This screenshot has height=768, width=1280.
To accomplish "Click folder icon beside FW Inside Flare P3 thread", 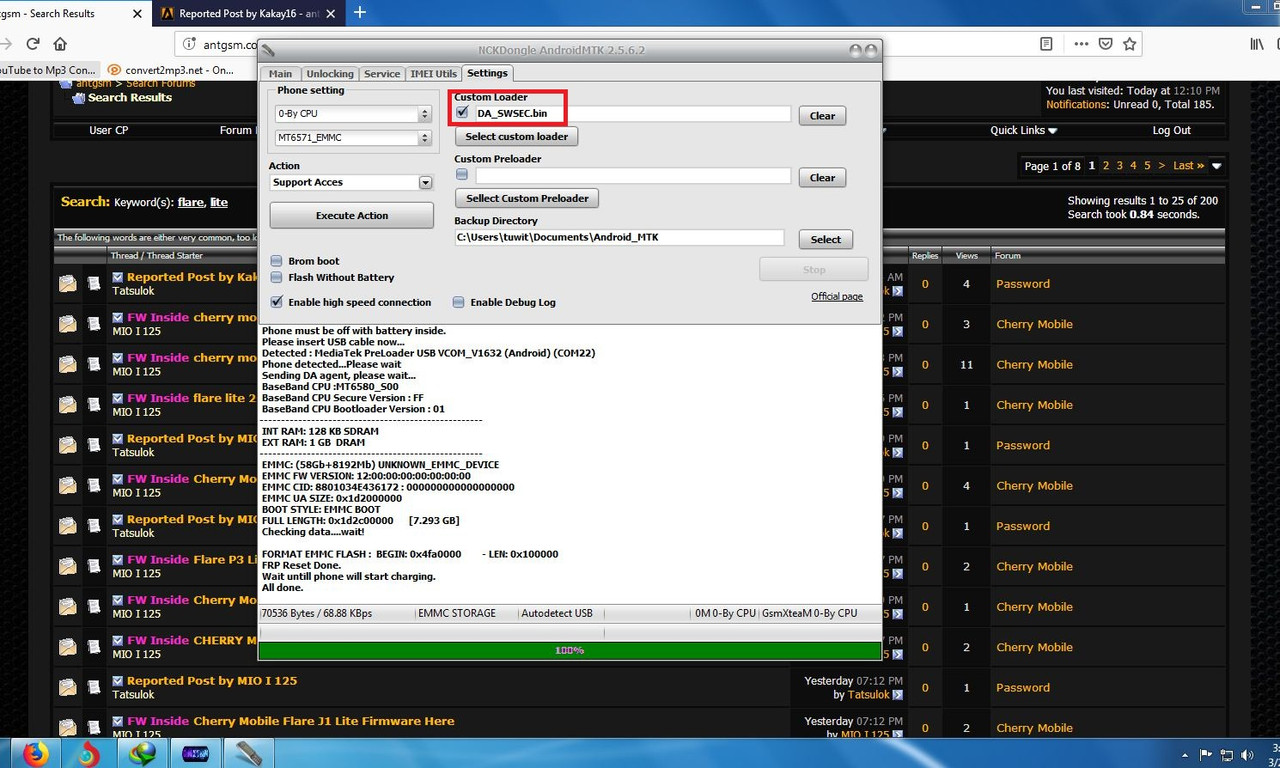I will coord(67,566).
